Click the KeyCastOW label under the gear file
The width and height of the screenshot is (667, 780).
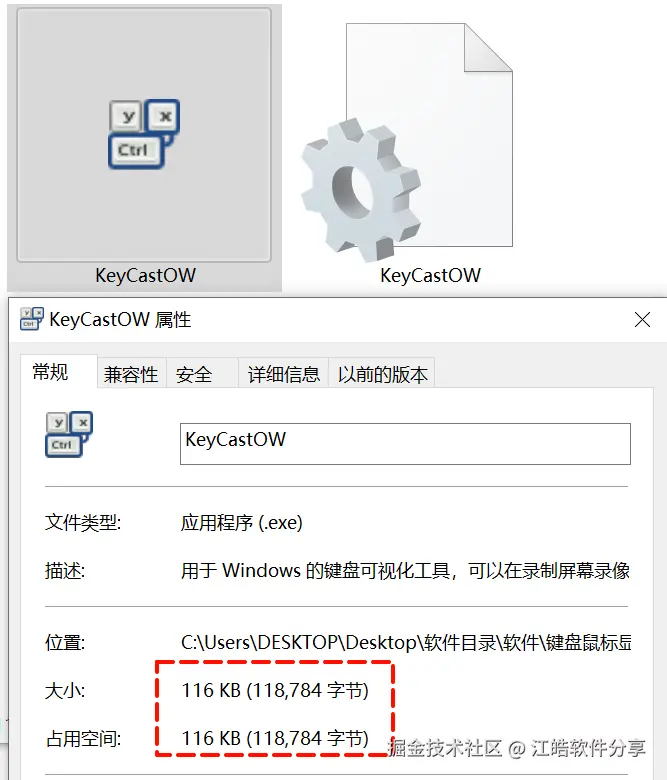431,276
